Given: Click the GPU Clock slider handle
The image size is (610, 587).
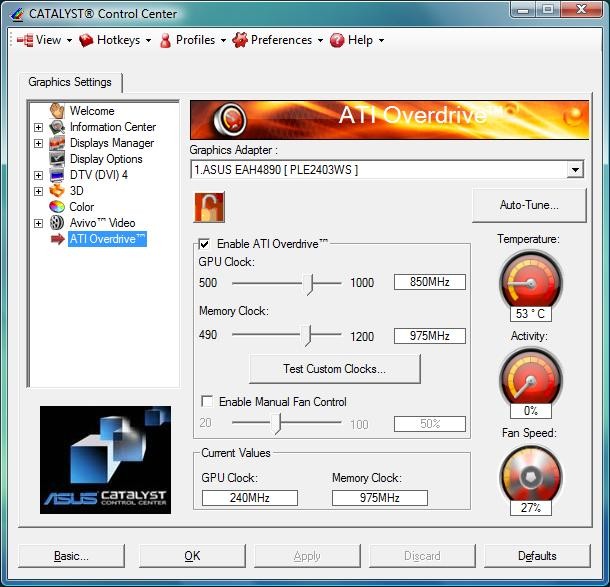Looking at the screenshot, I should (x=309, y=283).
